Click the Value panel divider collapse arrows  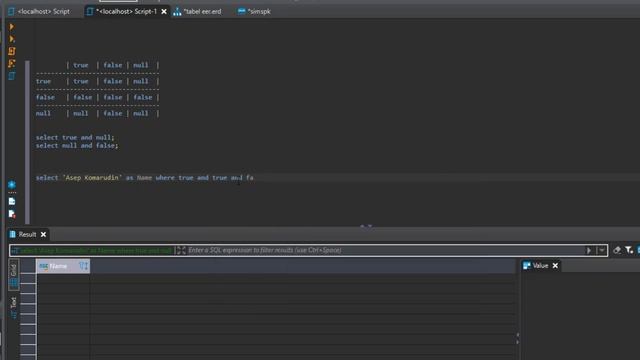[518, 338]
